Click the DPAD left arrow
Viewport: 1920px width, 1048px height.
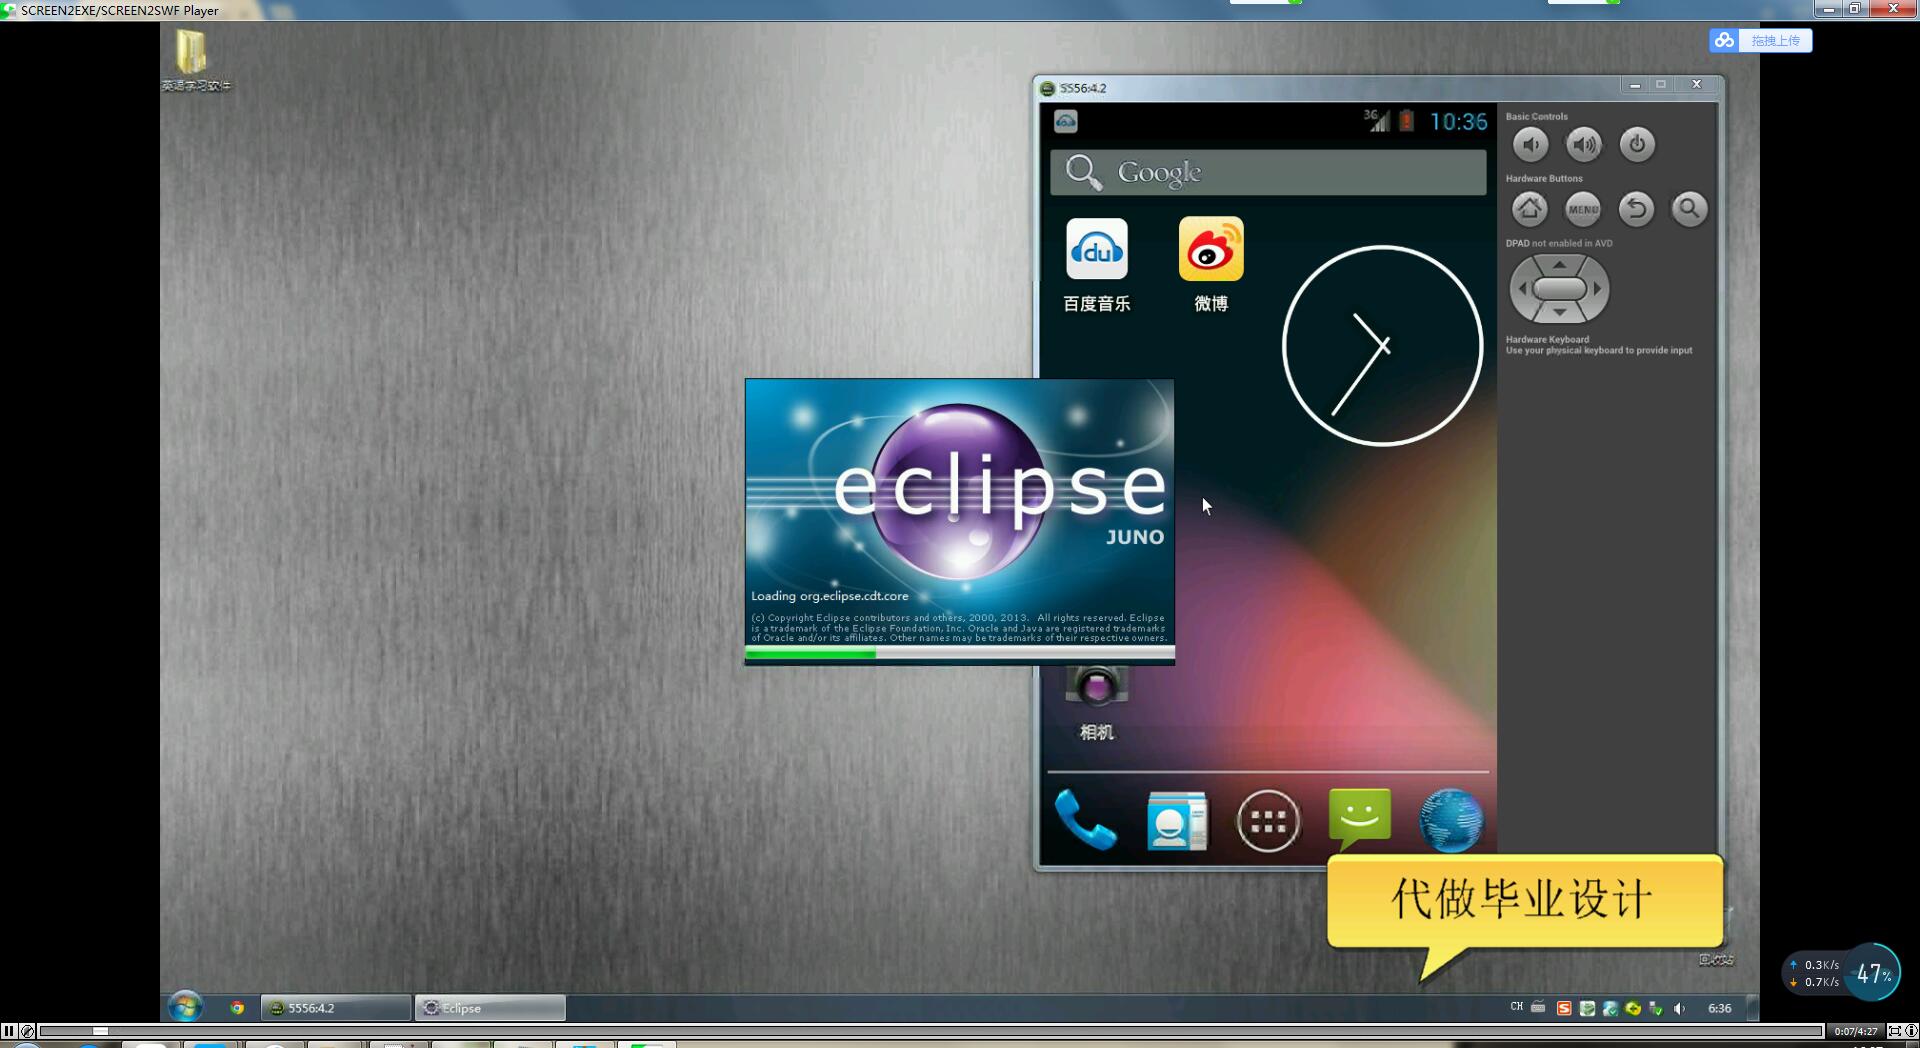(x=1523, y=289)
